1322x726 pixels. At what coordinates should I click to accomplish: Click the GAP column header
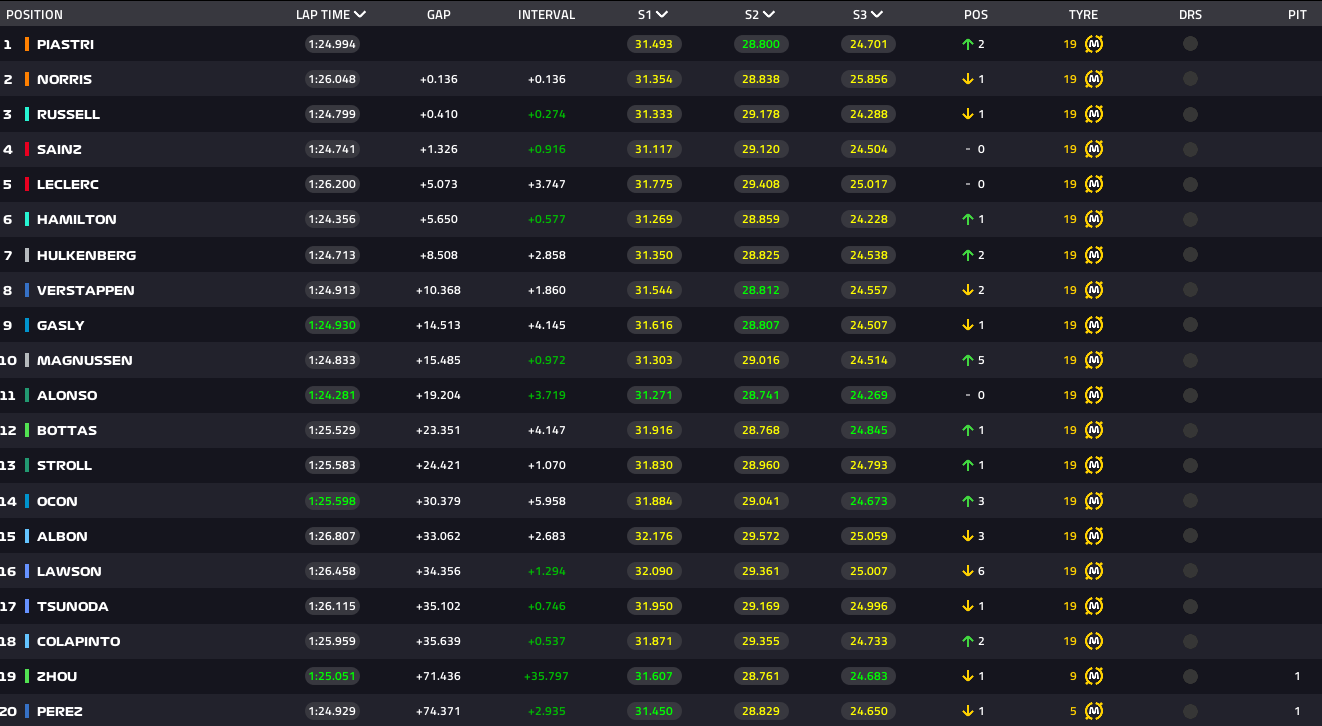click(438, 15)
